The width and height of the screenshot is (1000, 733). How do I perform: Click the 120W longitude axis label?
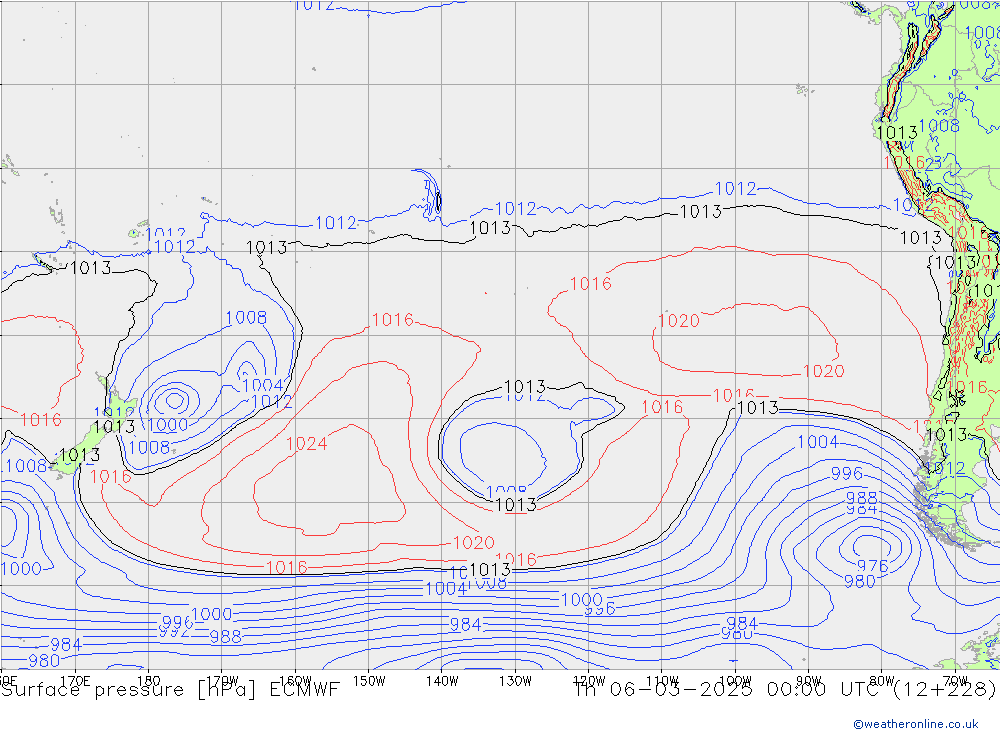(588, 680)
